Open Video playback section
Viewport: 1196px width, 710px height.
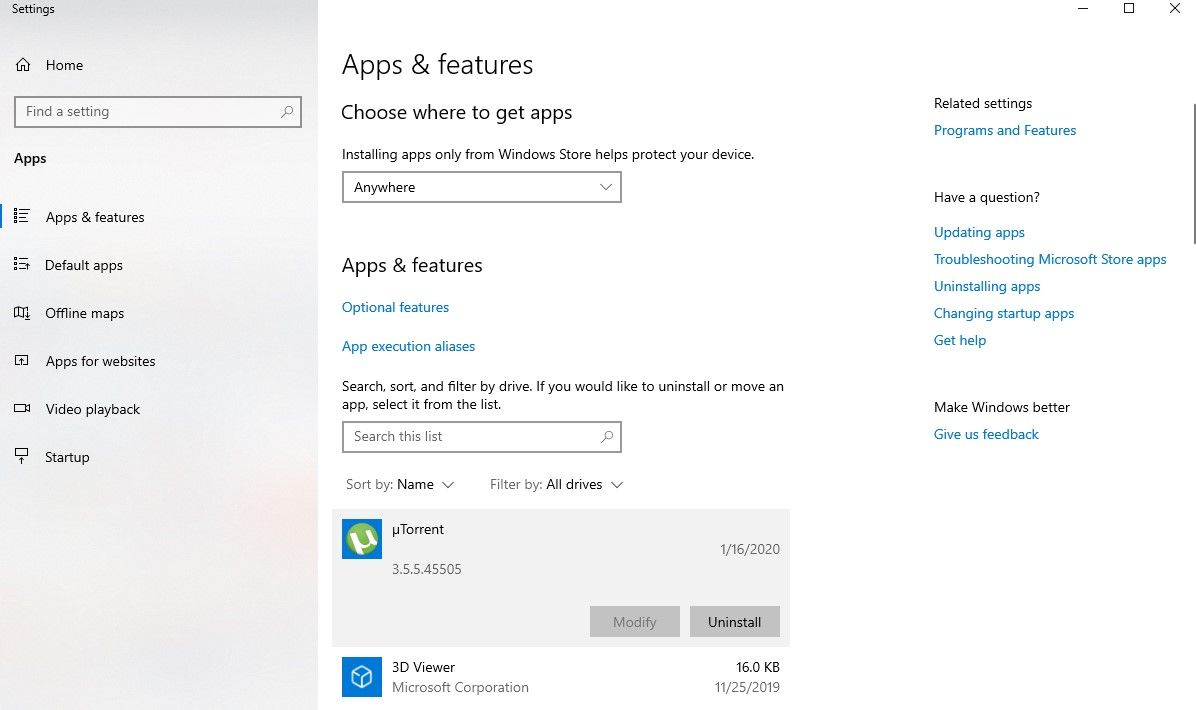coord(92,410)
